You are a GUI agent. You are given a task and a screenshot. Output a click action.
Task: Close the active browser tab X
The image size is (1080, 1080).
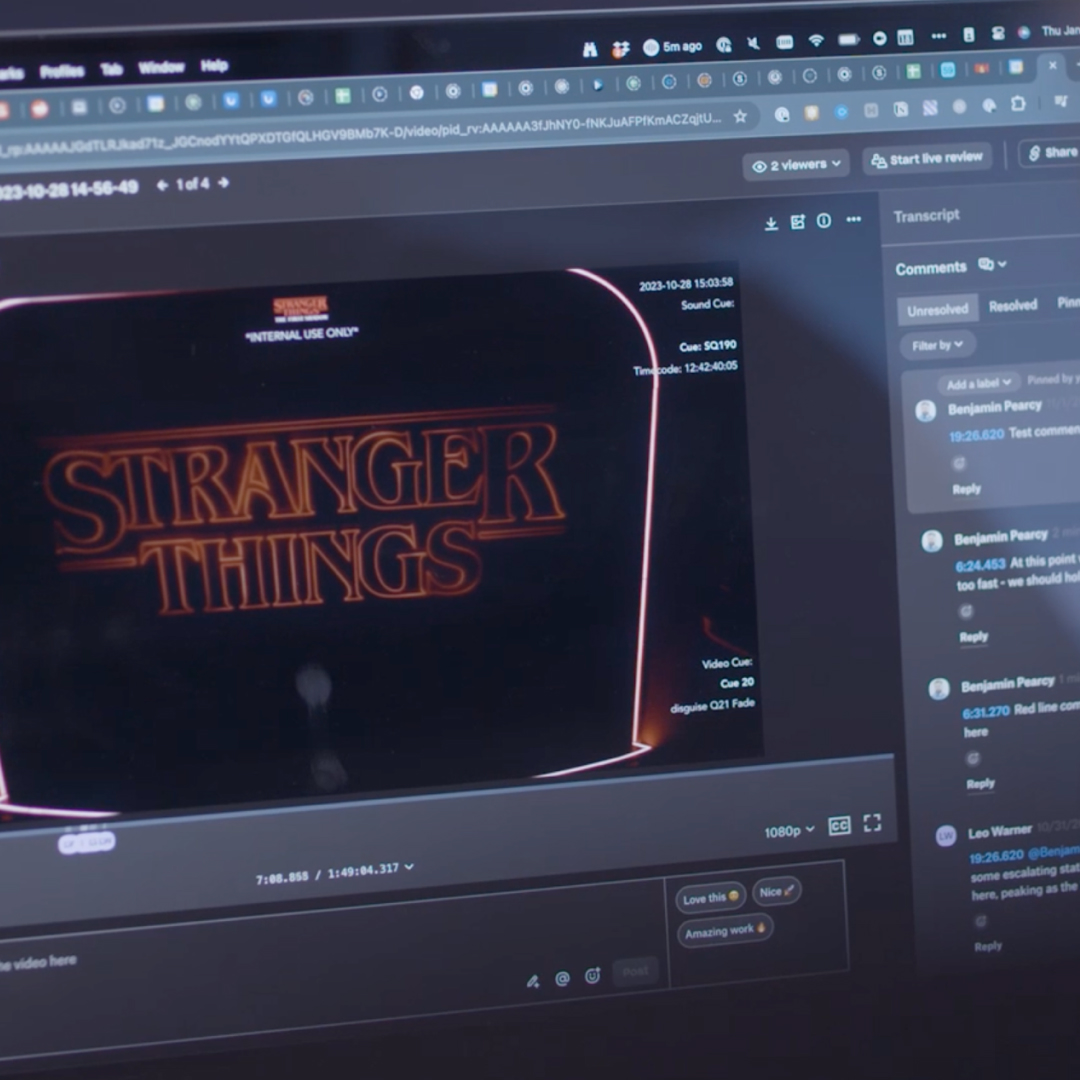tap(1052, 65)
